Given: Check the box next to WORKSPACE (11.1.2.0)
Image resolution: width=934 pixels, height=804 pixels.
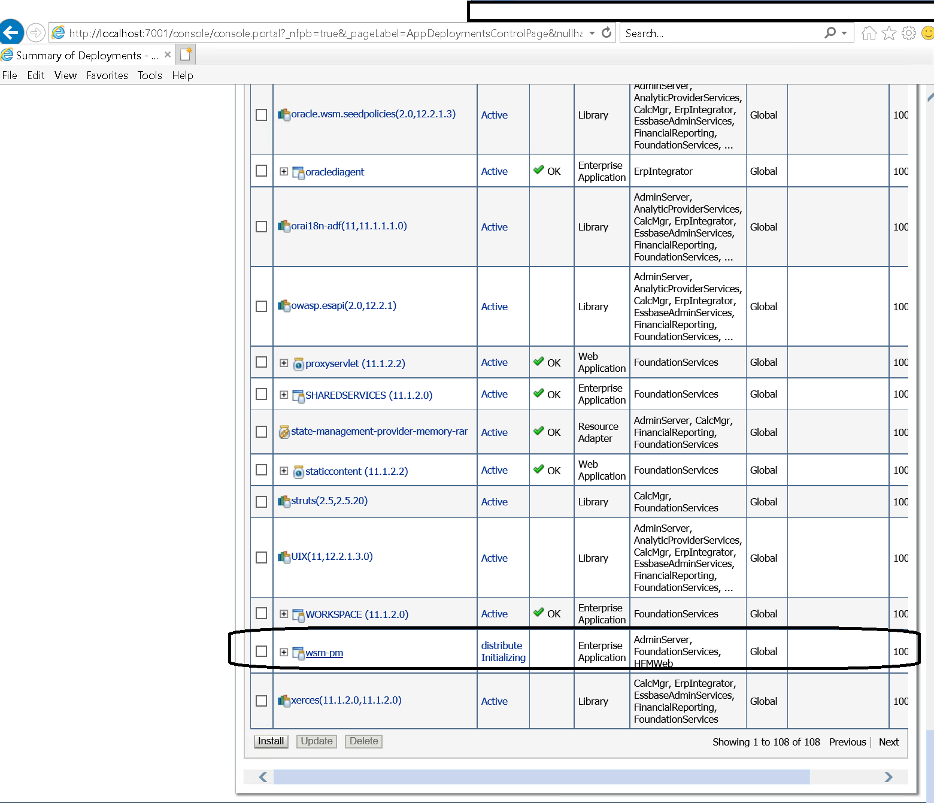Looking at the screenshot, I should point(261,613).
